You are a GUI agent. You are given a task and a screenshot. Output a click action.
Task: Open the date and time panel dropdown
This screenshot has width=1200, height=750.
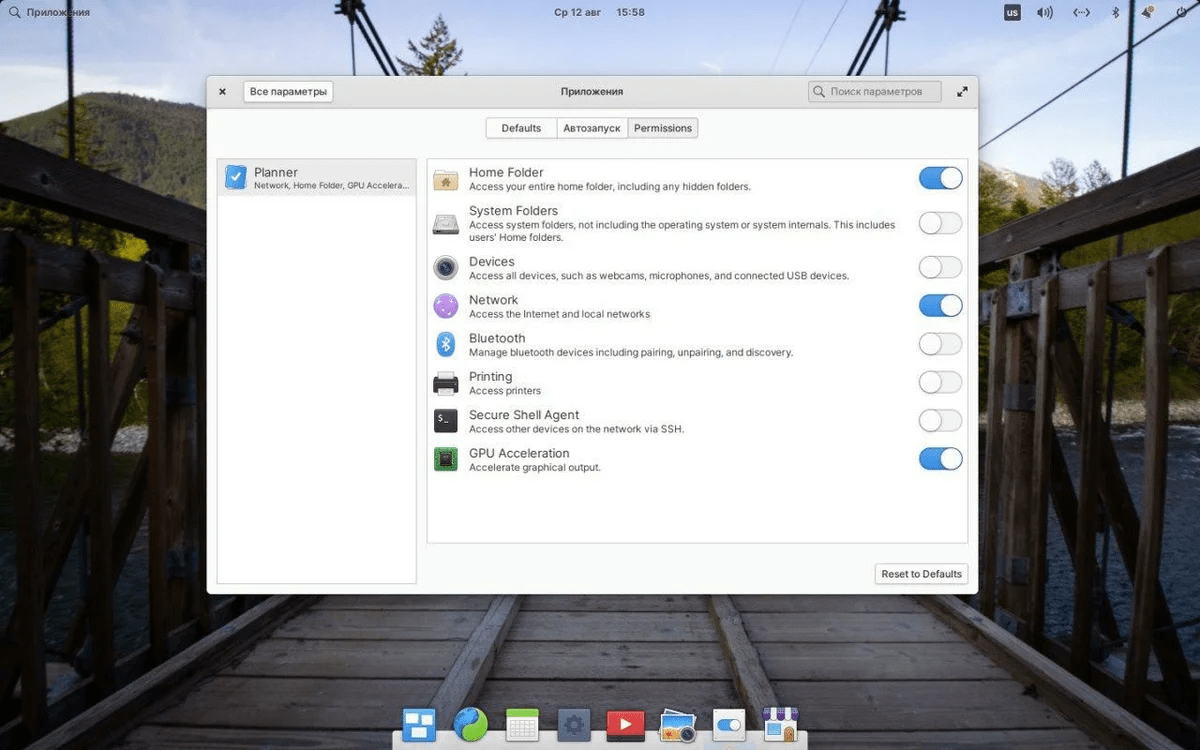599,13
